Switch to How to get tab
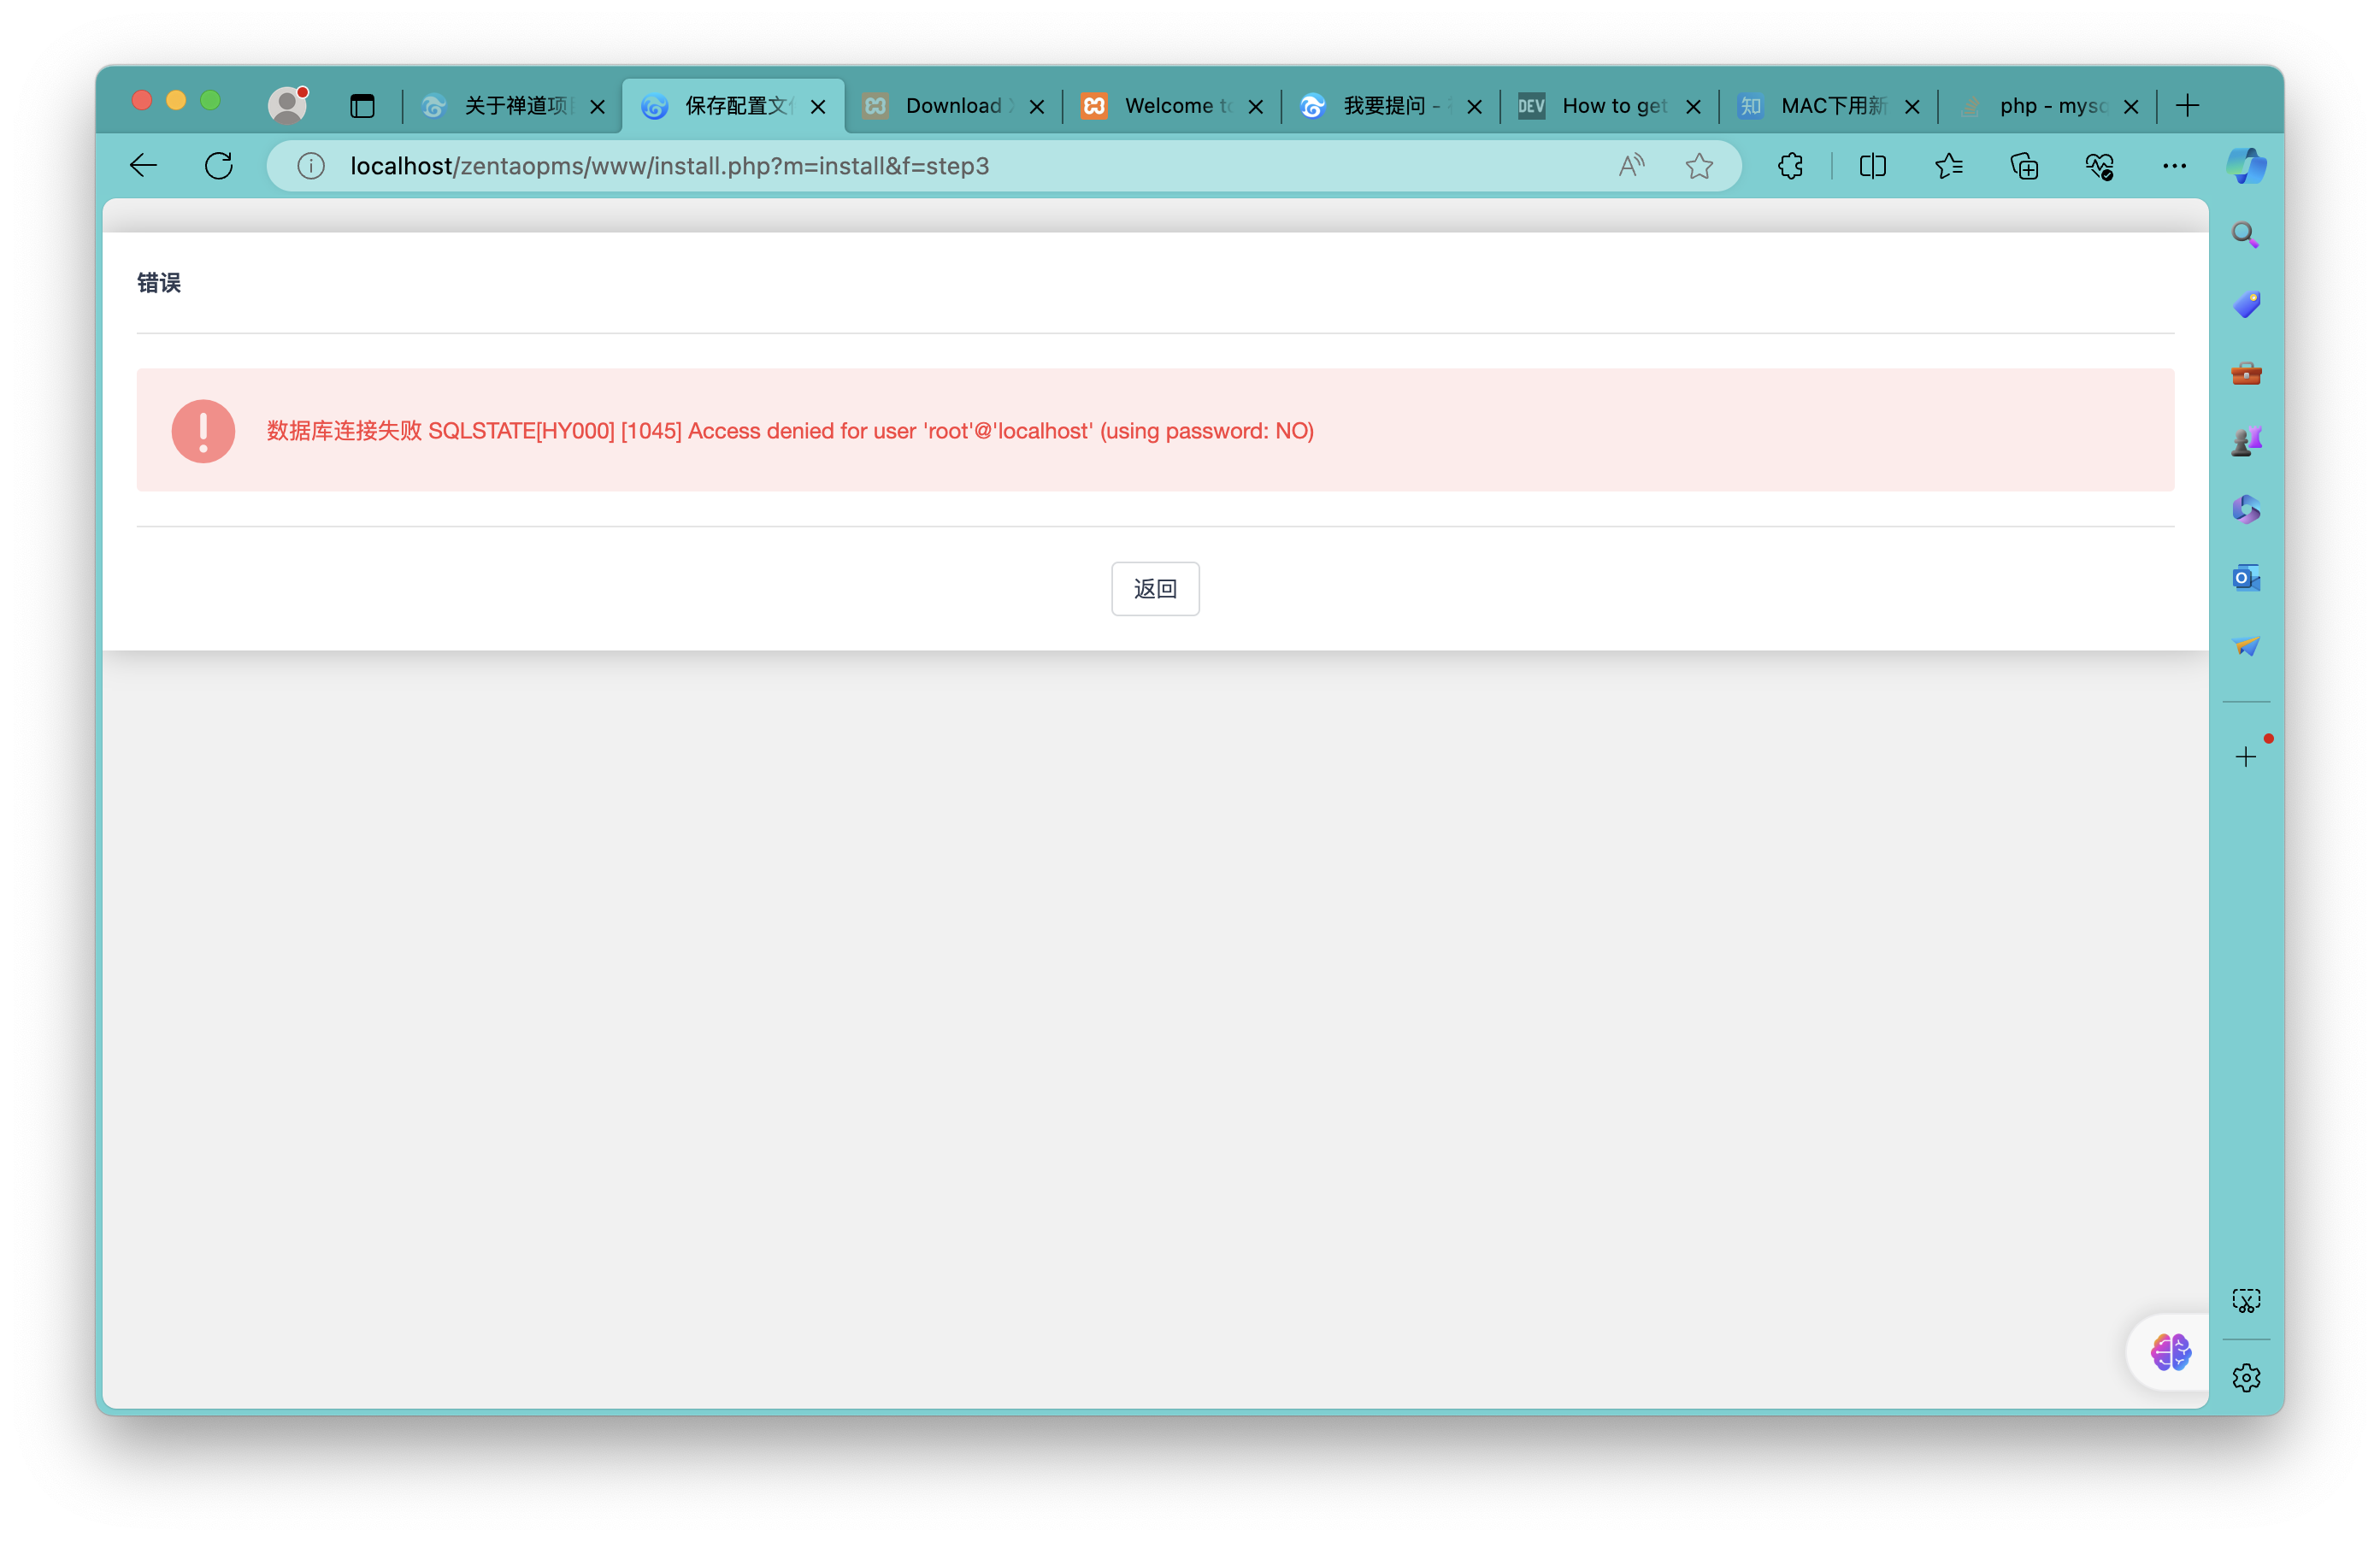This screenshot has height=1542, width=2380. point(1612,105)
